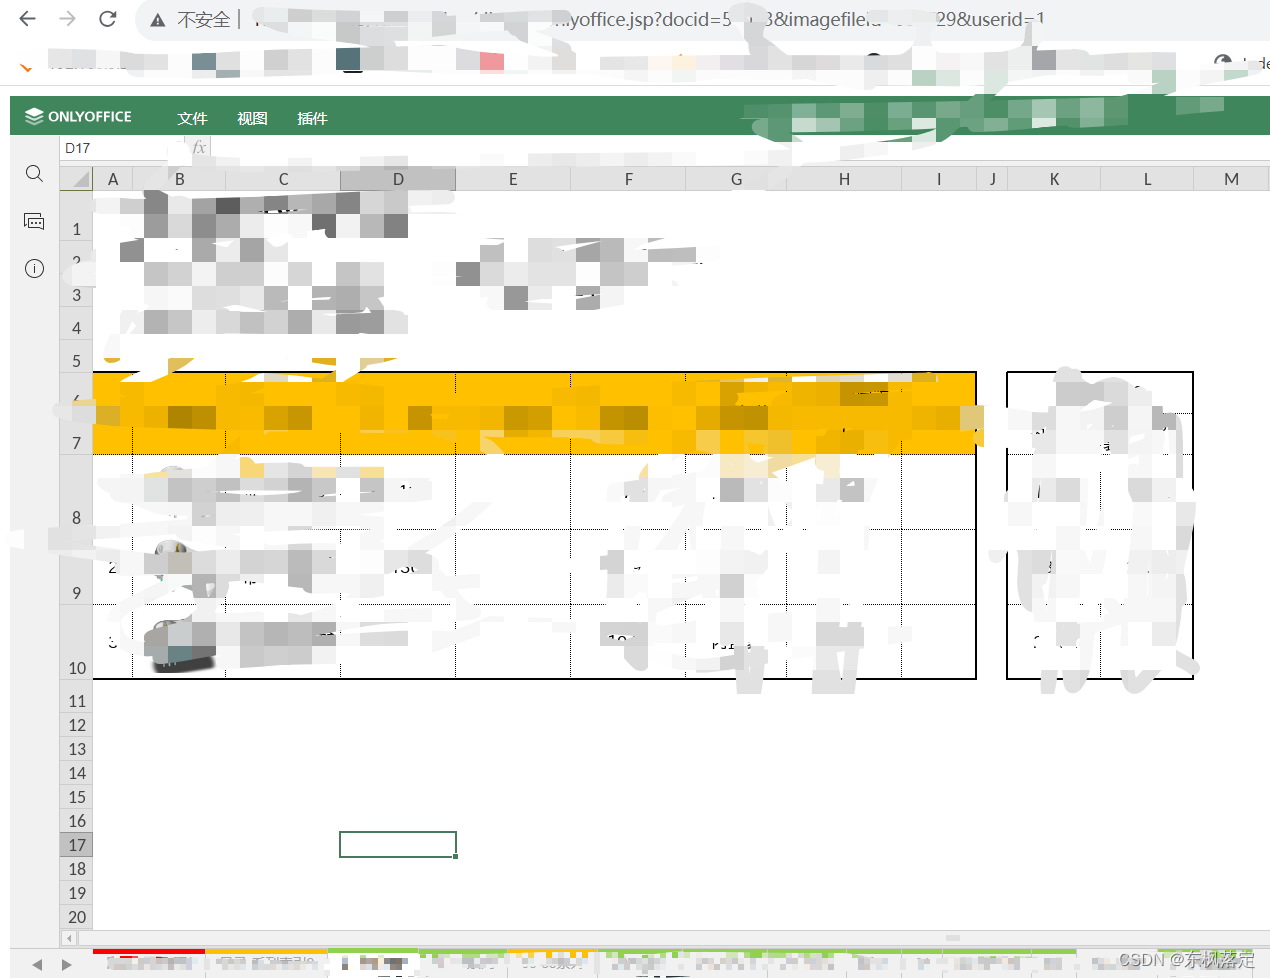Switch to the red-marked first sheet tab
This screenshot has width=1270, height=978.
(148, 965)
